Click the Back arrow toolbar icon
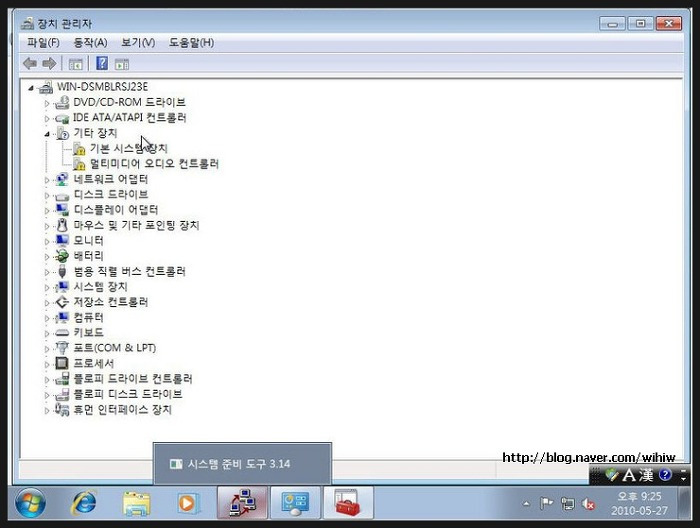Image resolution: width=700 pixels, height=528 pixels. pyautogui.click(x=30, y=64)
